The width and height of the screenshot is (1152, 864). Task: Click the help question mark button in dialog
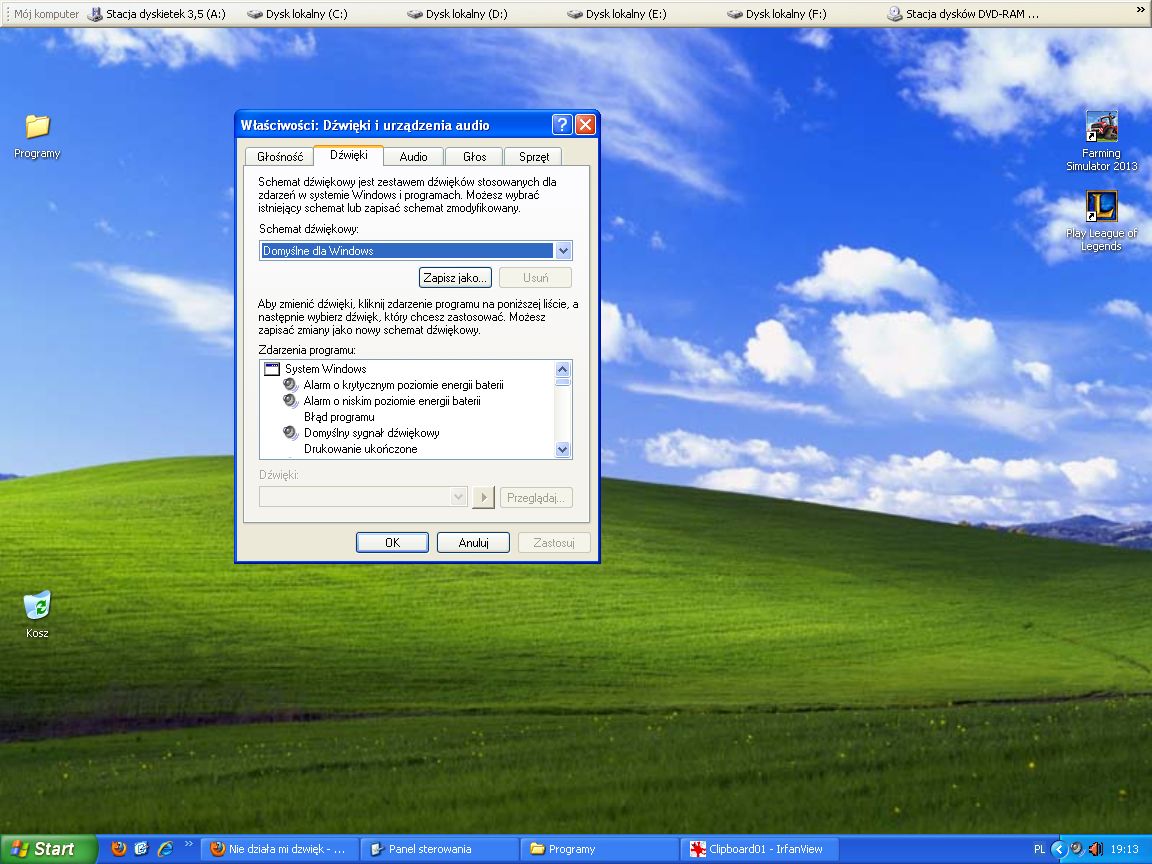pos(562,125)
